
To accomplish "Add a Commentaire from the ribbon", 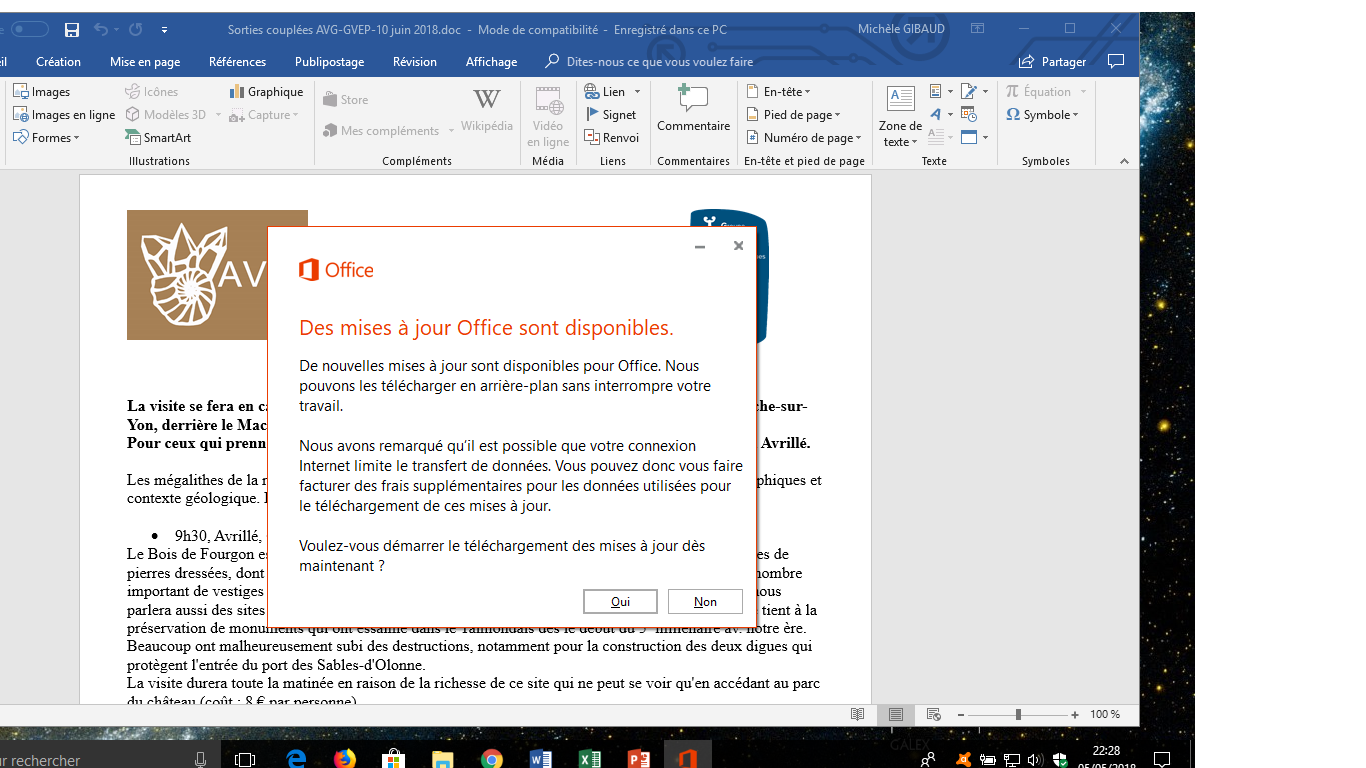I will (693, 109).
